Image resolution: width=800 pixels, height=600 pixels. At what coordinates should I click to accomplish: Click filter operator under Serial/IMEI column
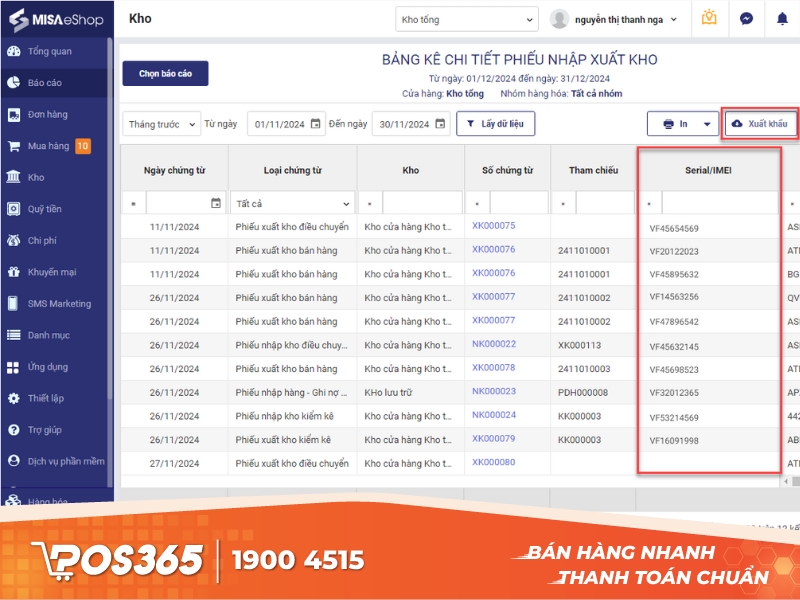(x=649, y=204)
